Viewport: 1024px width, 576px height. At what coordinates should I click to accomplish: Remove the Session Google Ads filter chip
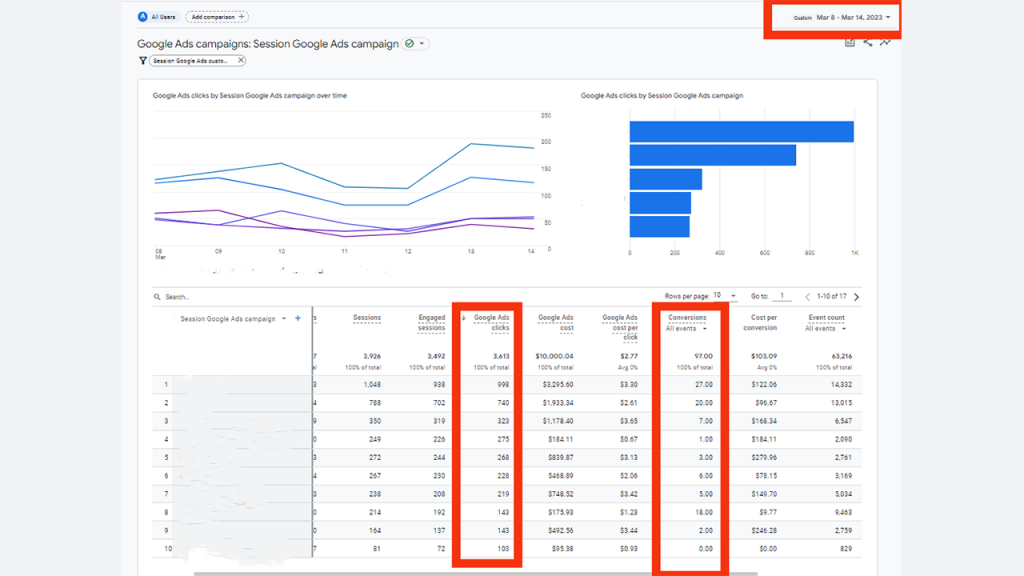tap(240, 60)
